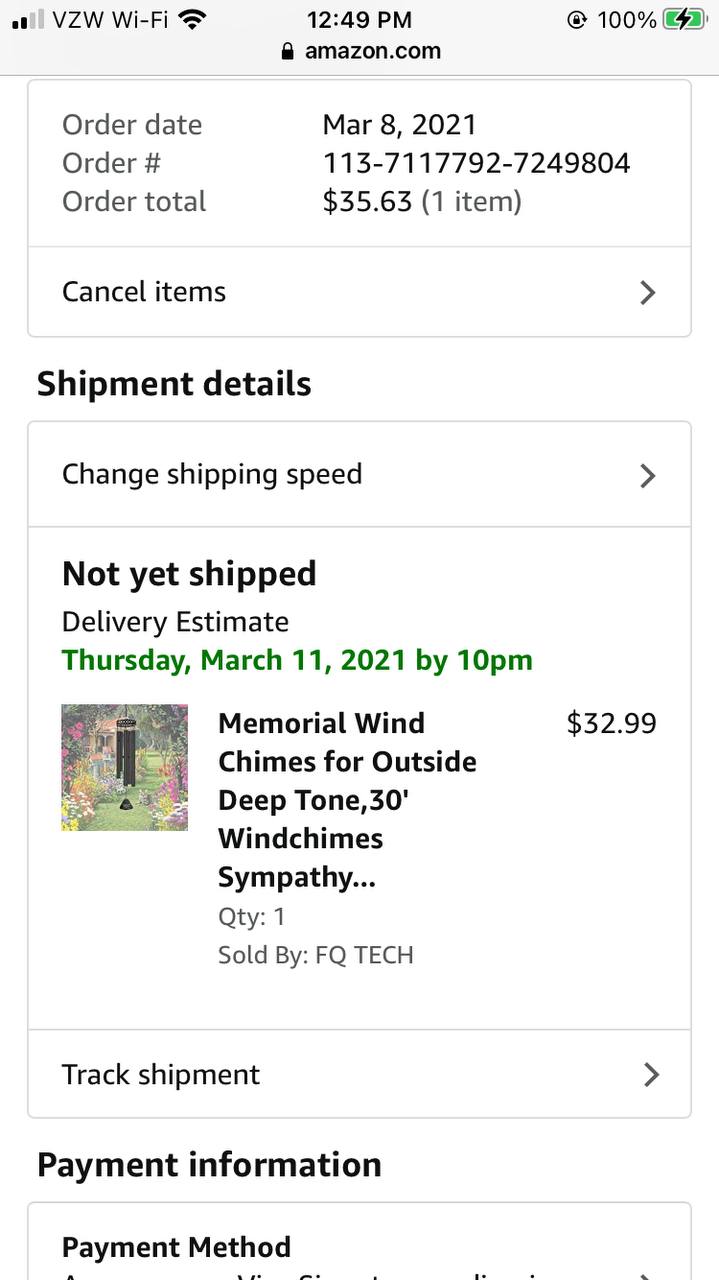Tap the Sold By: FQ TECH seller text

click(x=316, y=955)
